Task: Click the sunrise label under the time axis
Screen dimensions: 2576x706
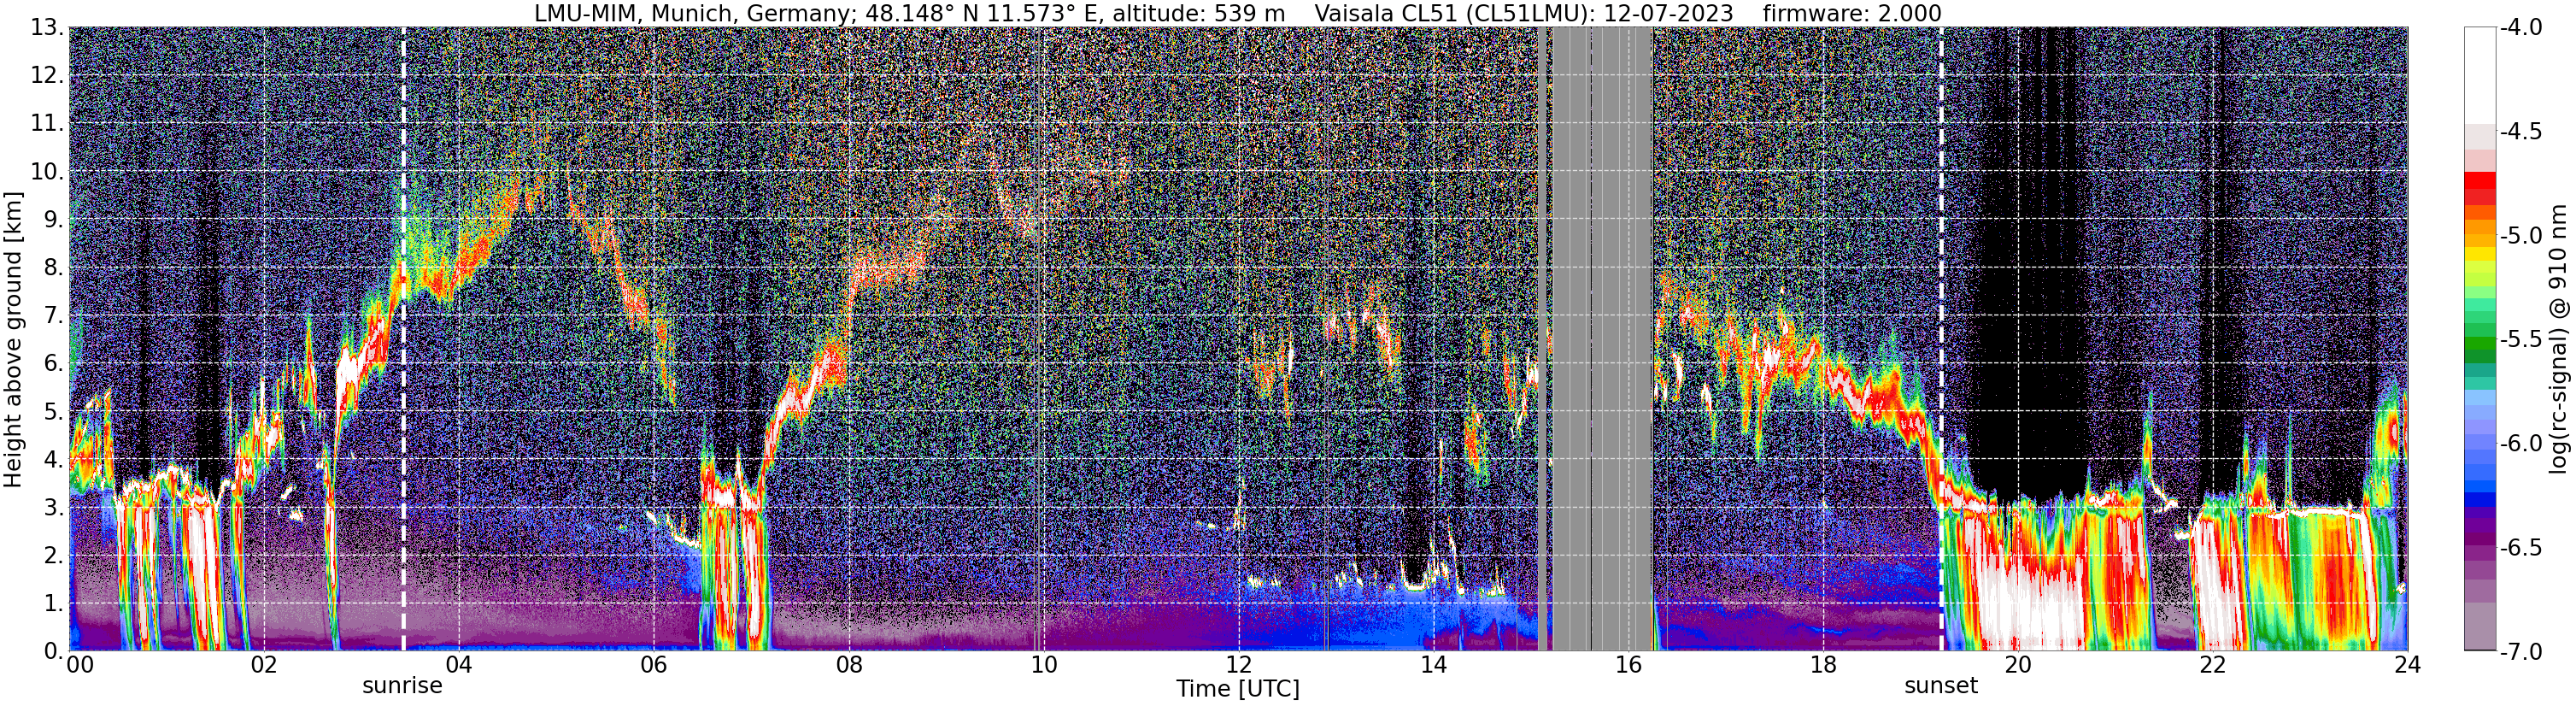Action: (x=402, y=686)
